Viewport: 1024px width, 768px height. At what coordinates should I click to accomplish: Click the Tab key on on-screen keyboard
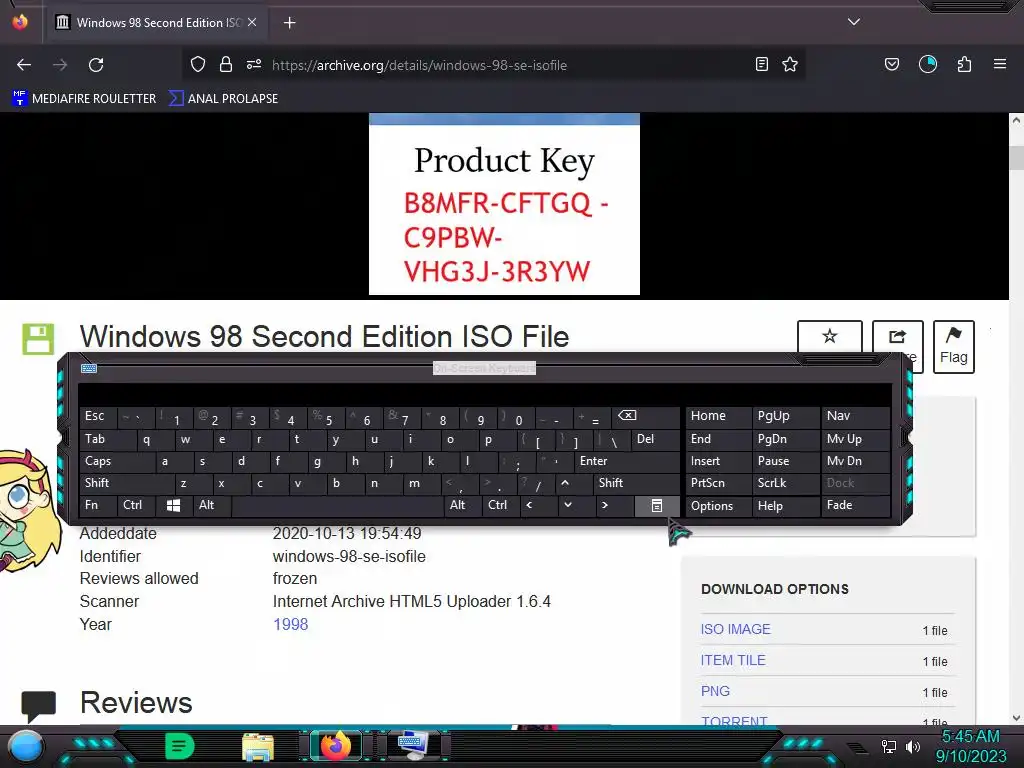click(x=107, y=440)
